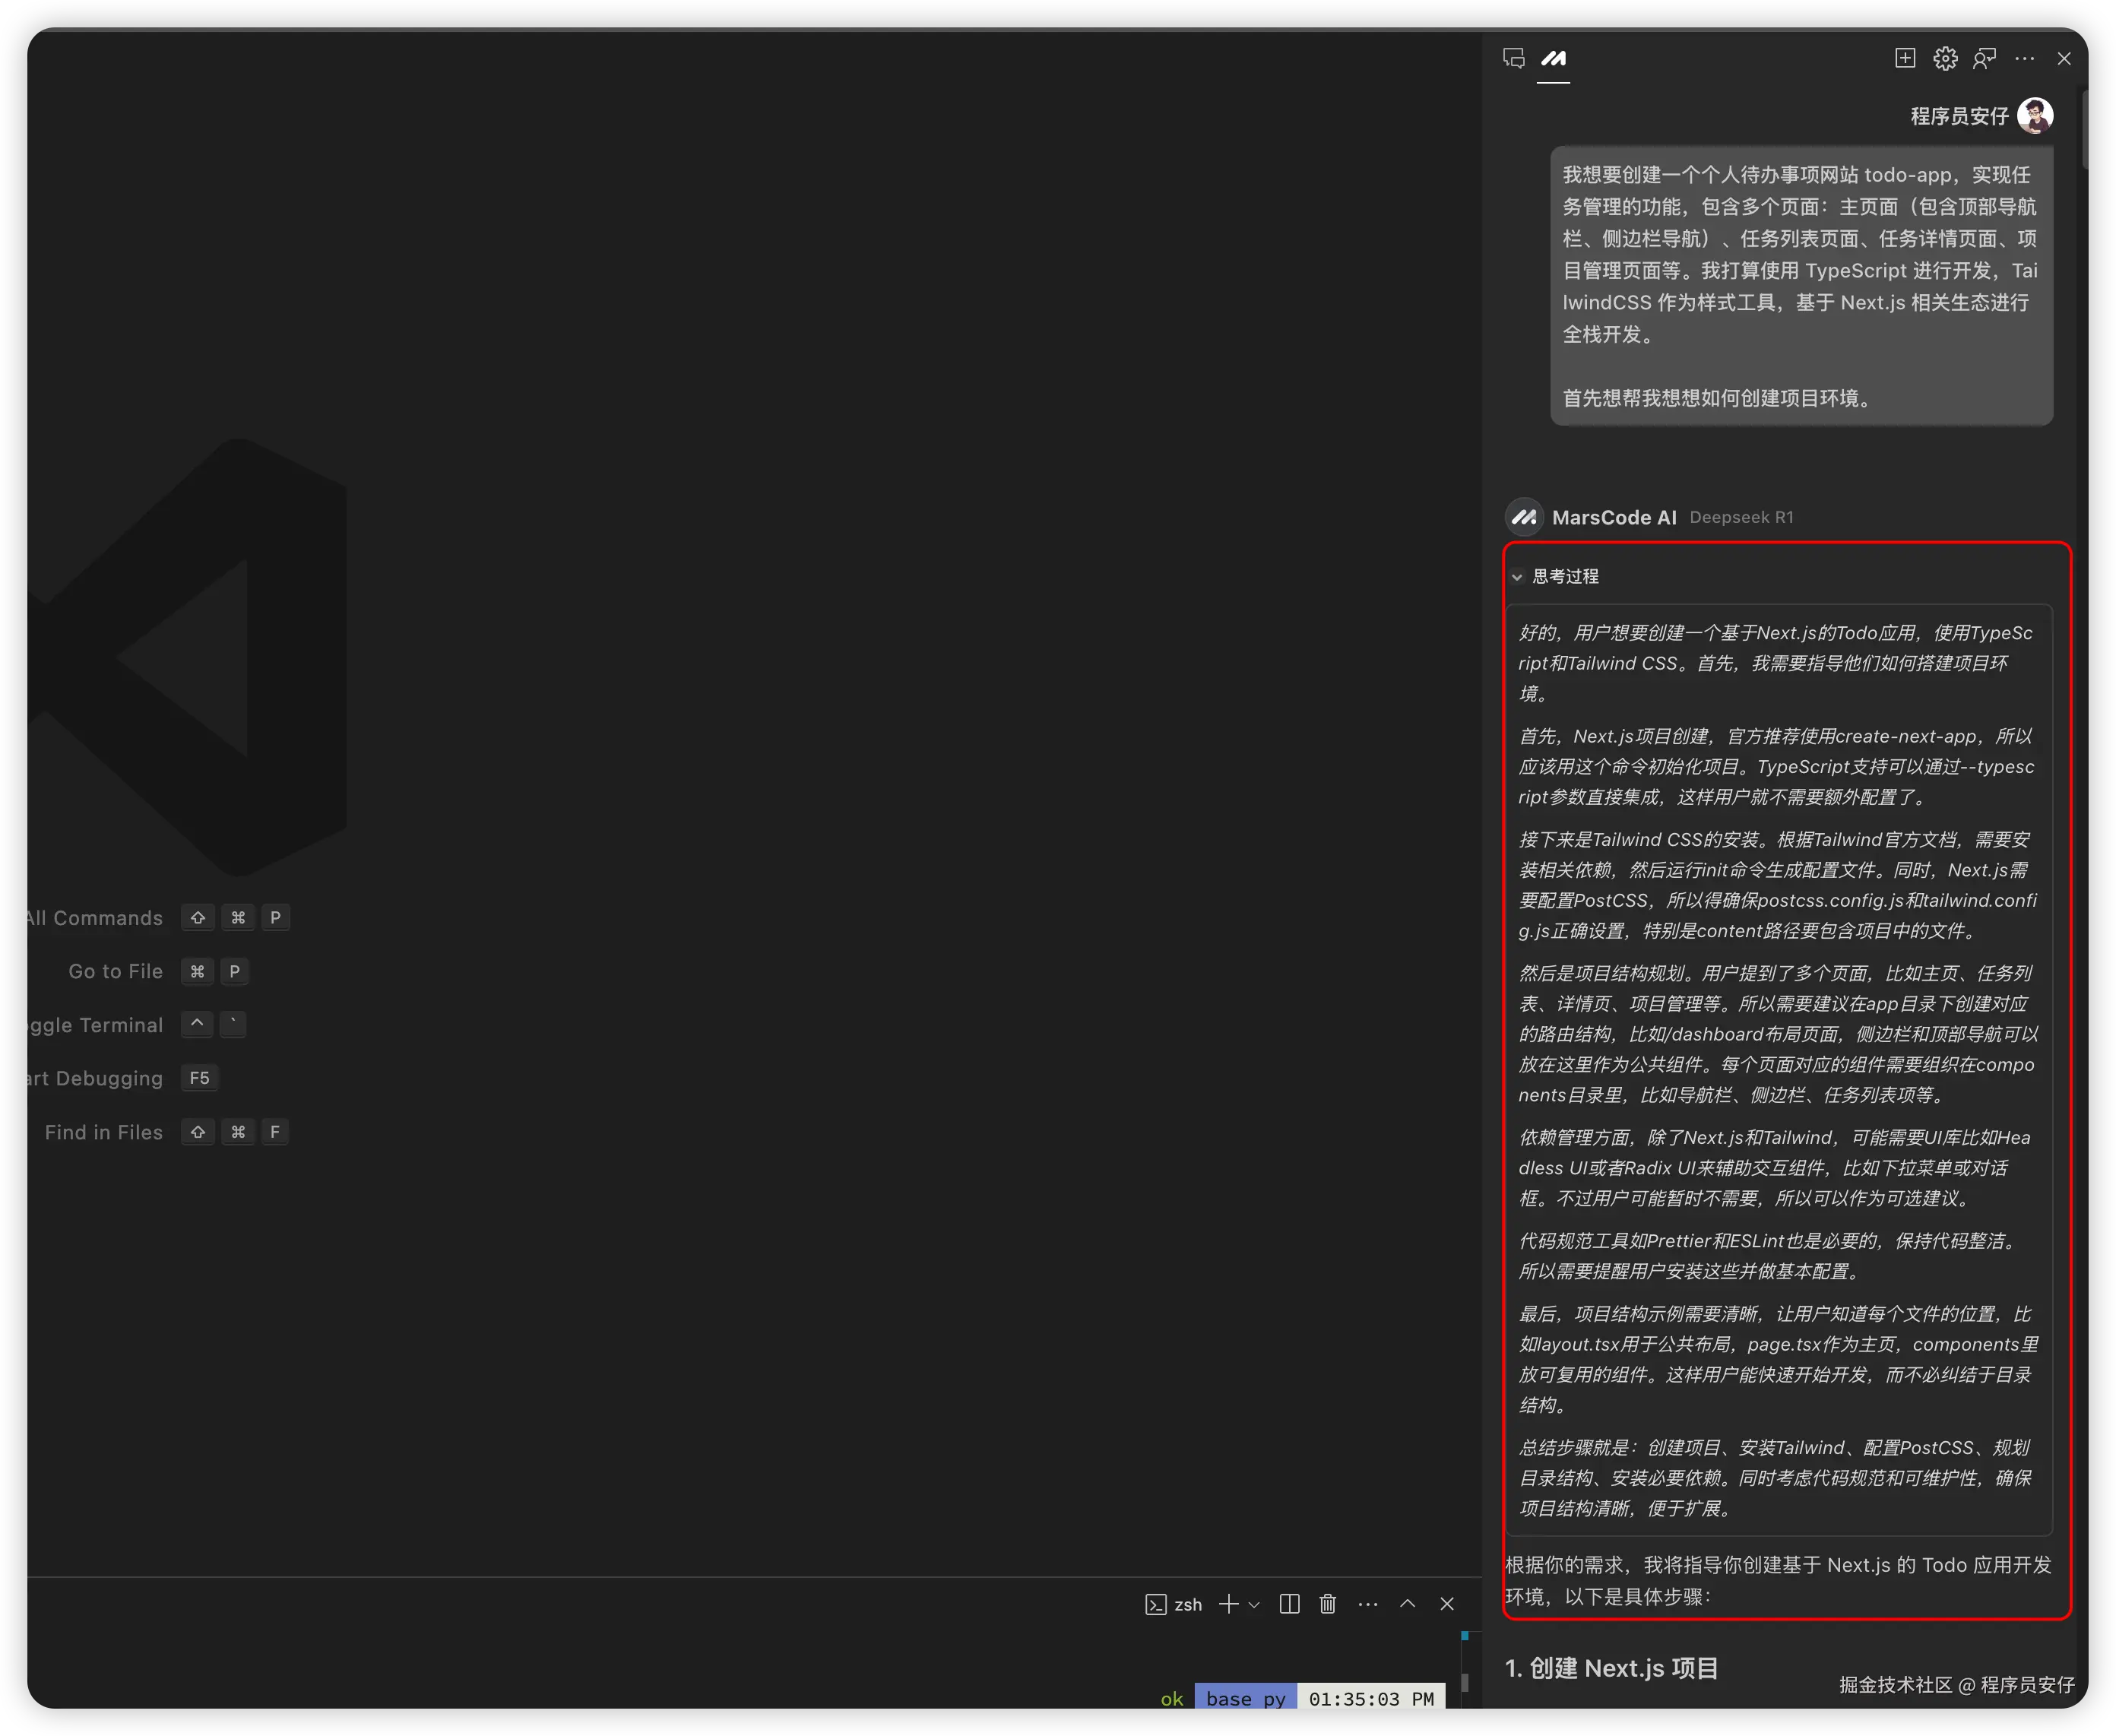This screenshot has width=2116, height=1736.
Task: Maximize terminal panel with up chevron
Action: [x=1407, y=1604]
